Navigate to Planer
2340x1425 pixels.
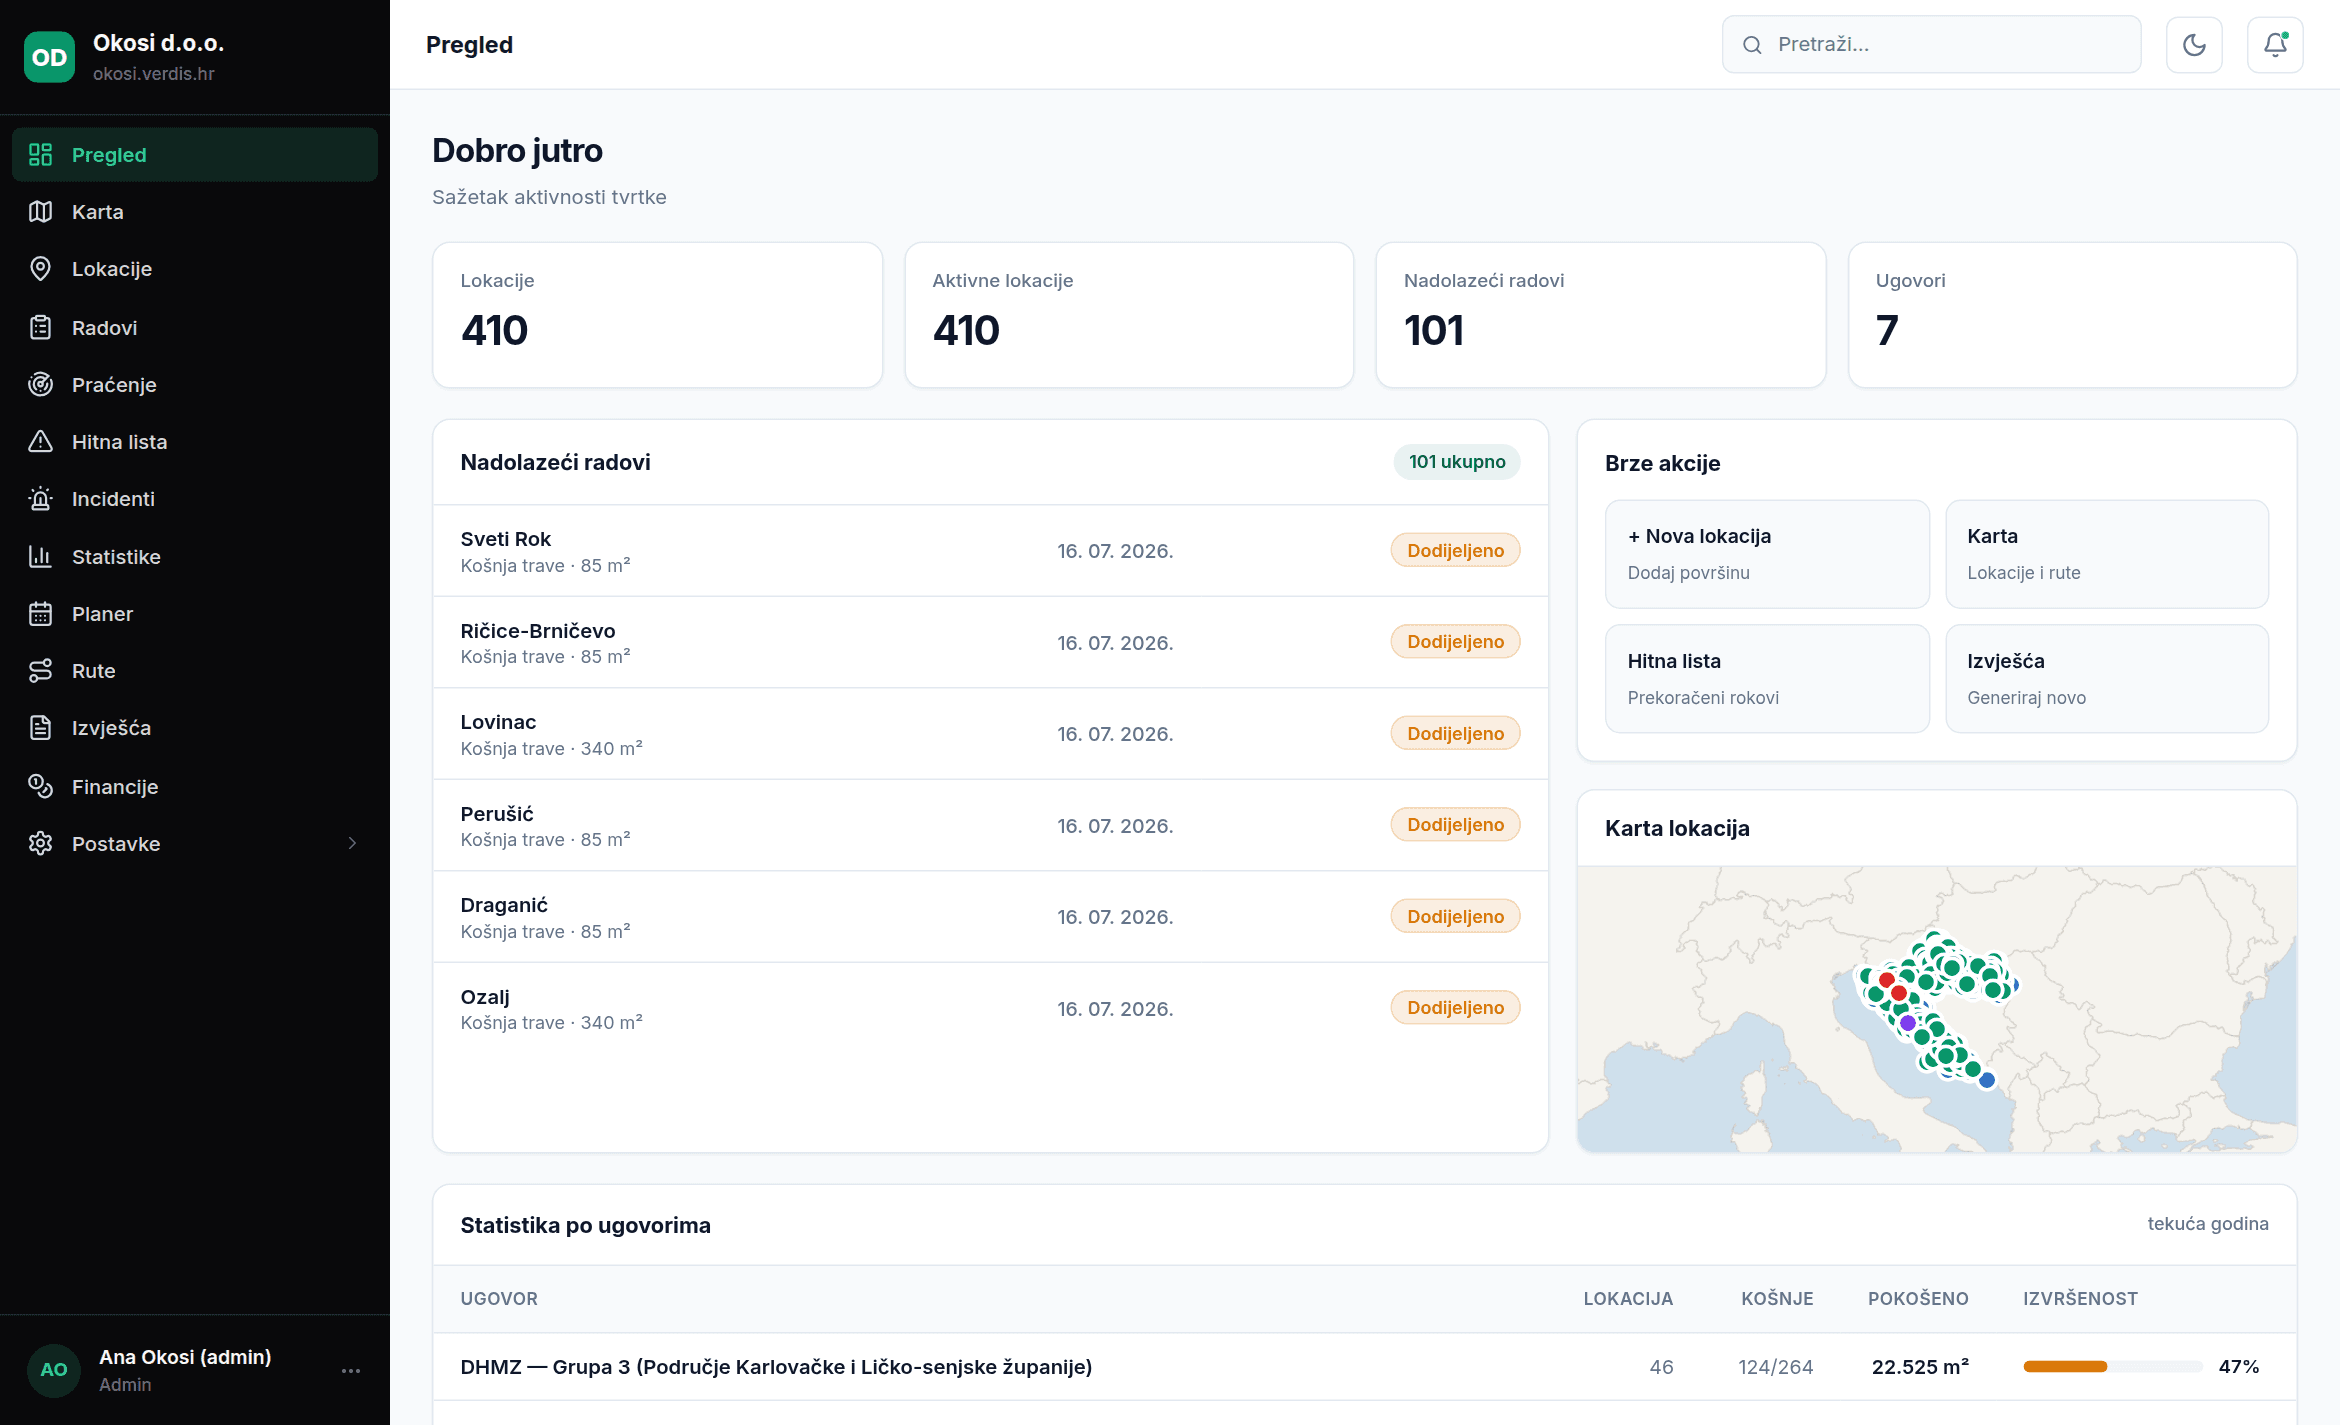click(x=195, y=614)
